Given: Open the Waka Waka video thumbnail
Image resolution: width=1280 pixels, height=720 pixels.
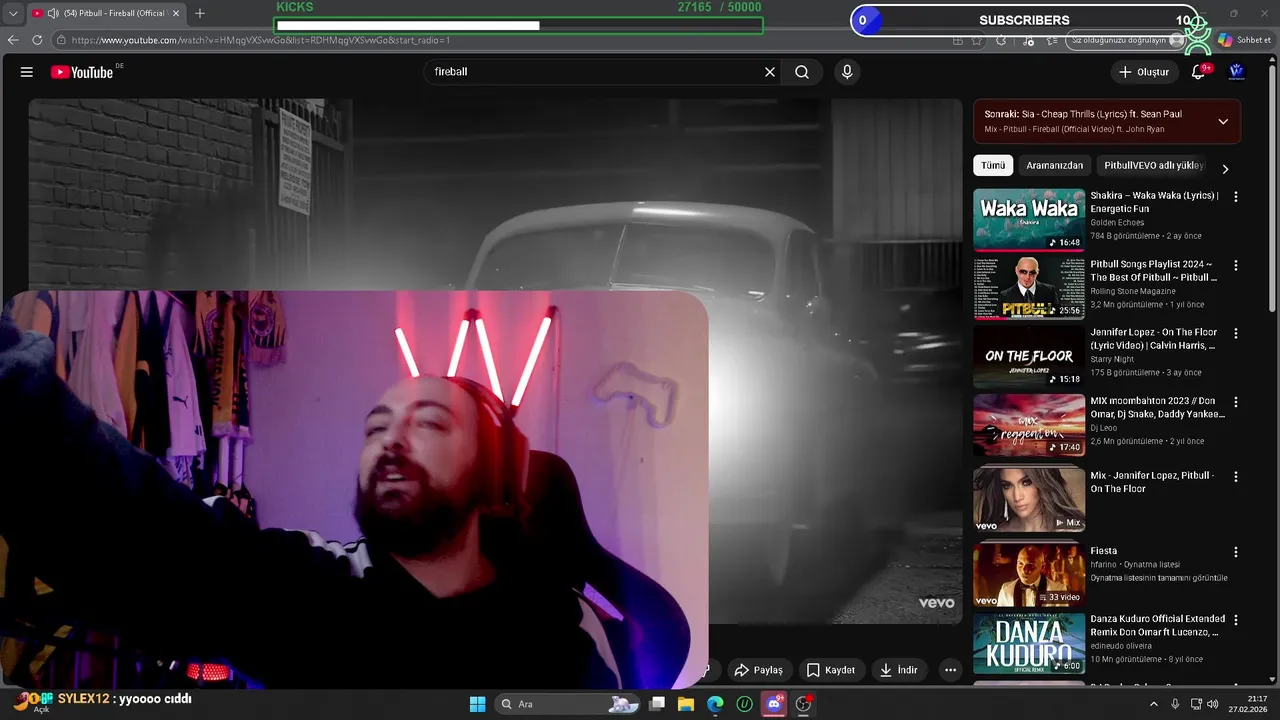Looking at the screenshot, I should point(1029,220).
